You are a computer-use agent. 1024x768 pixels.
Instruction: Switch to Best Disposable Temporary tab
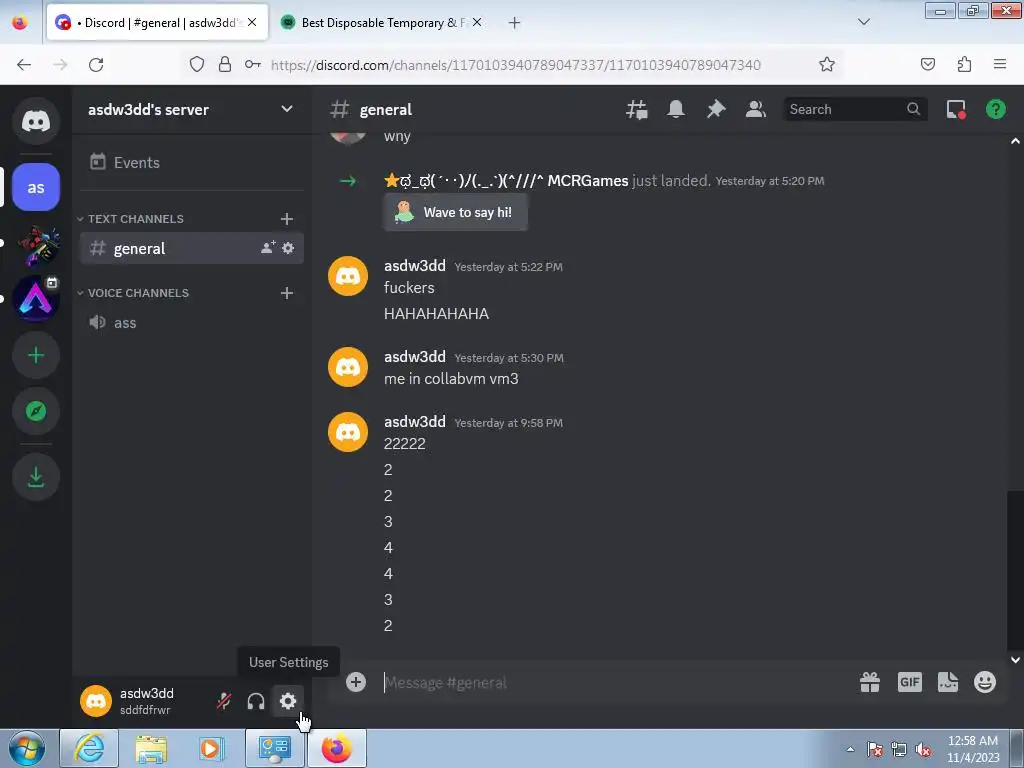tap(381, 23)
